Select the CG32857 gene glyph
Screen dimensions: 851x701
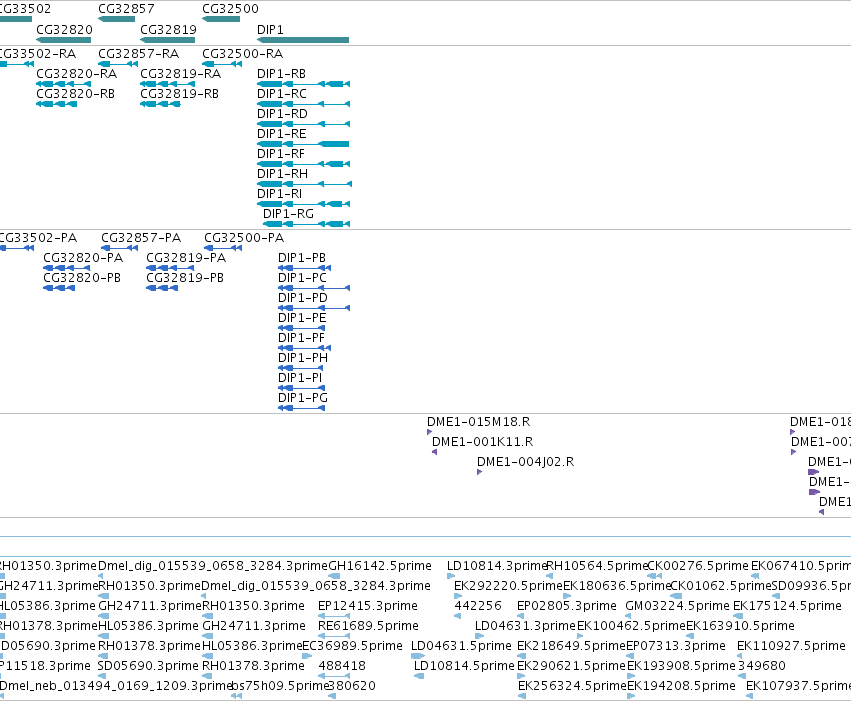[117, 19]
